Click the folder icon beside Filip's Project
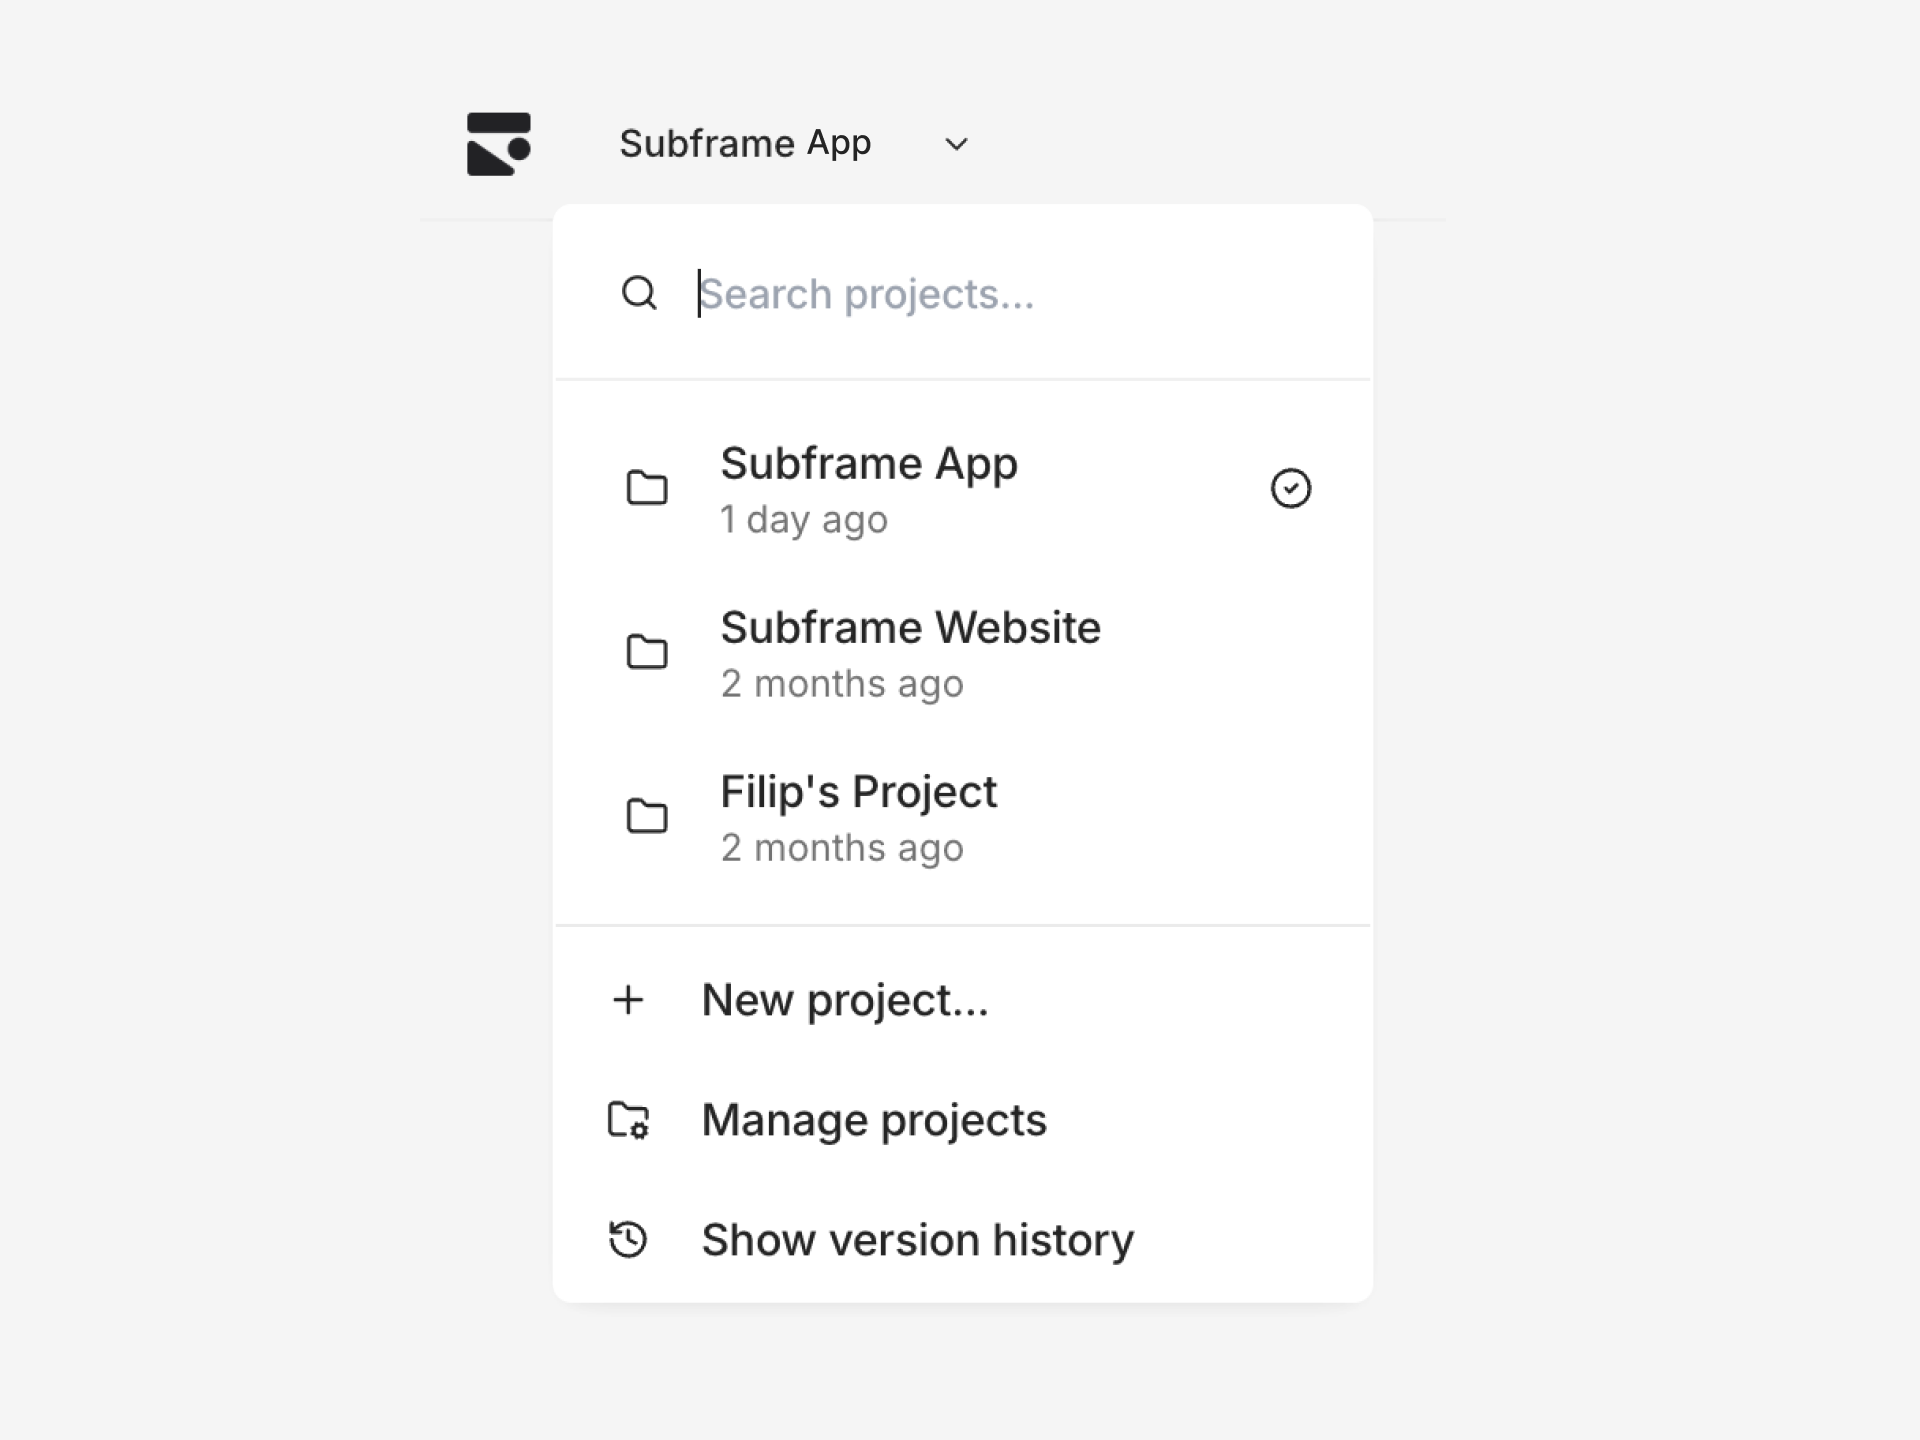The height and width of the screenshot is (1440, 1920). (648, 816)
